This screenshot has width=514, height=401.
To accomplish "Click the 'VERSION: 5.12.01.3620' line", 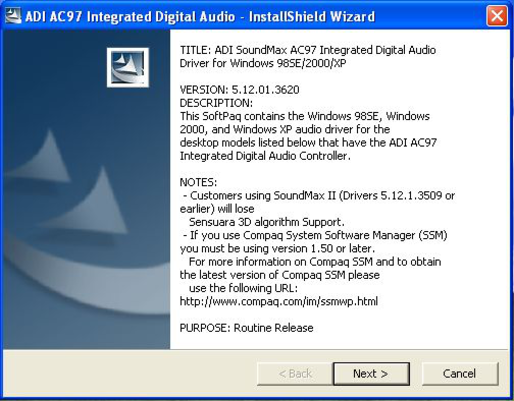I will [239, 90].
